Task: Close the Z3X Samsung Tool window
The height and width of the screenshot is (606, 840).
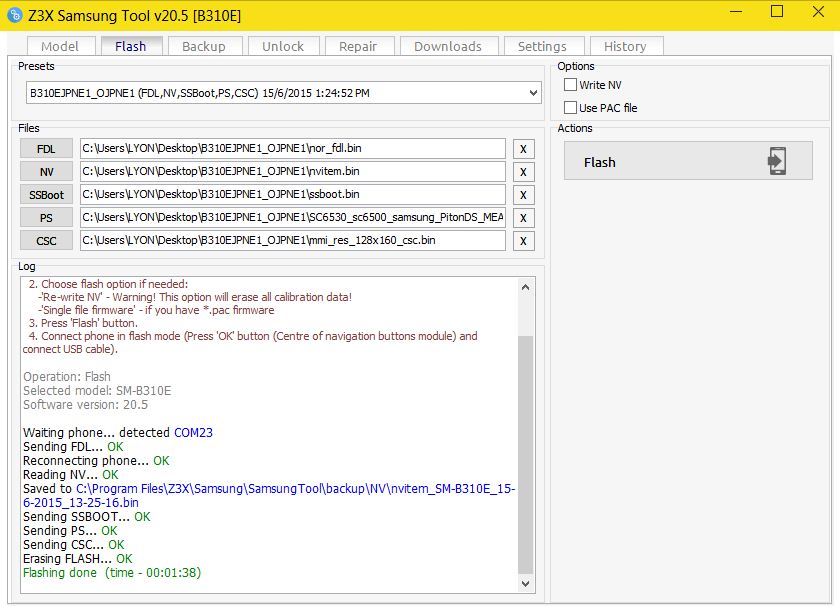Action: pos(818,12)
